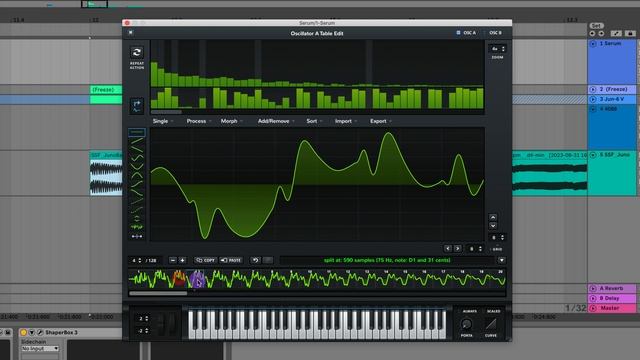
Task: Click the export-to-oscillator arrow icon below Repeat Action
Action: click(x=137, y=106)
